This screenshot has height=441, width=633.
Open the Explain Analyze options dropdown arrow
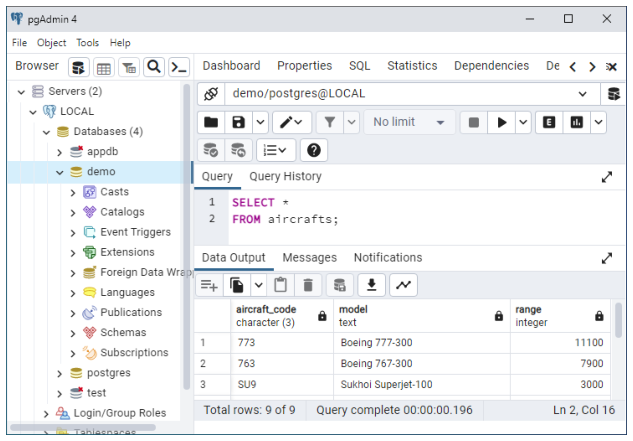click(x=599, y=122)
